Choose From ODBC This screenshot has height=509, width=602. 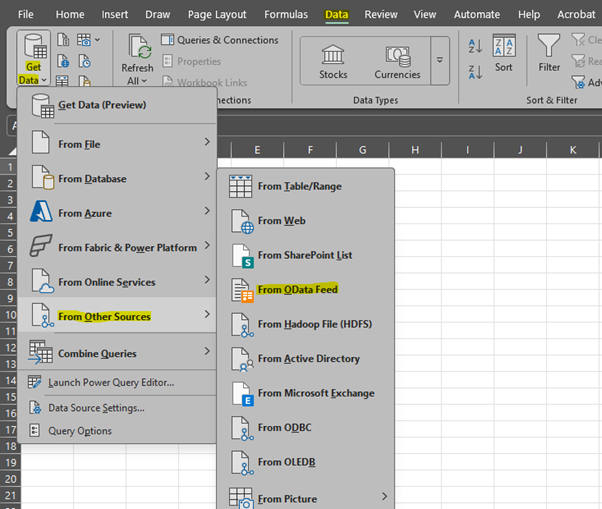point(306,428)
